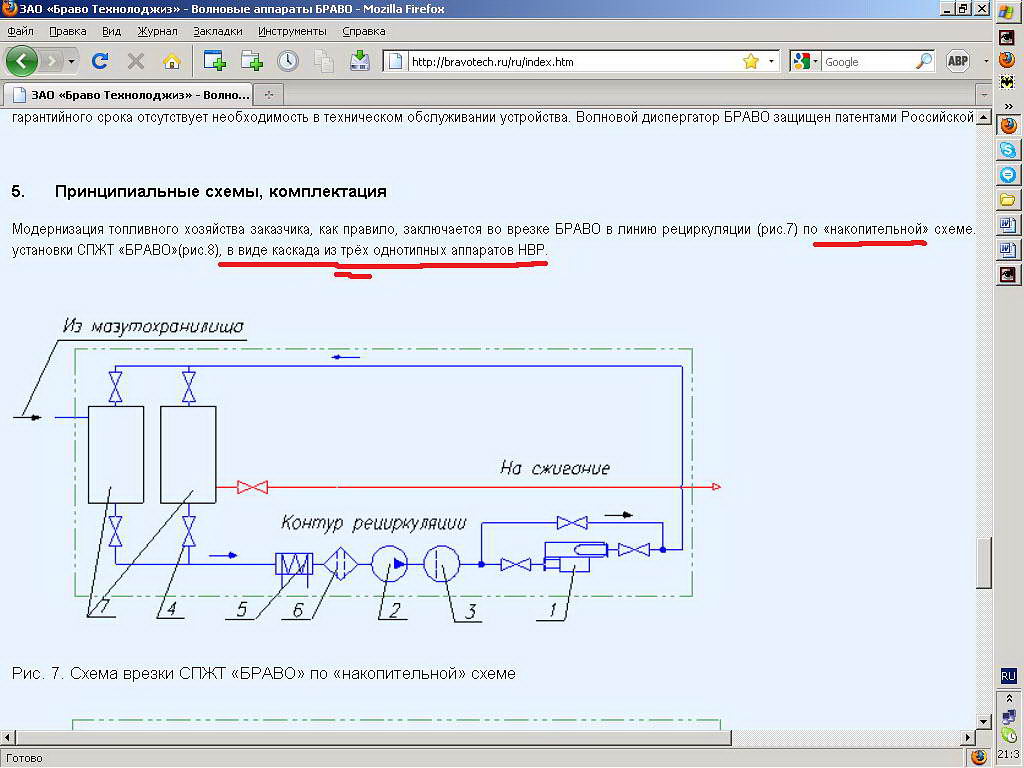Click the vertical scrollbar thumb
This screenshot has height=768, width=1024.
pyautogui.click(x=984, y=563)
